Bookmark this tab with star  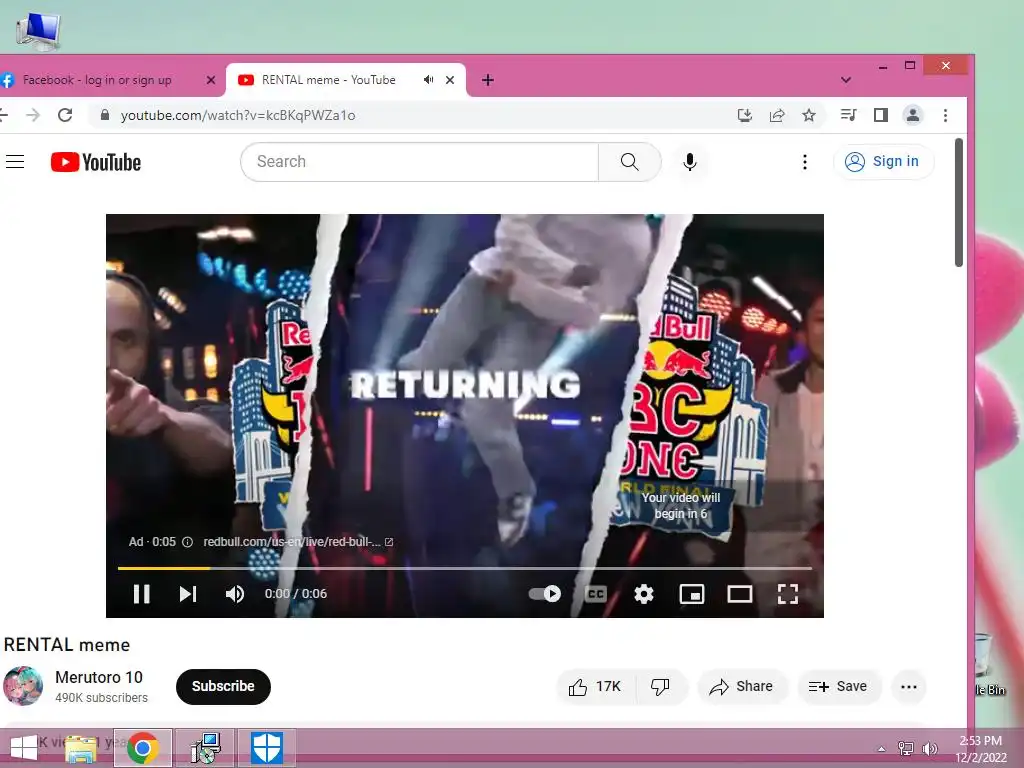[x=808, y=116]
